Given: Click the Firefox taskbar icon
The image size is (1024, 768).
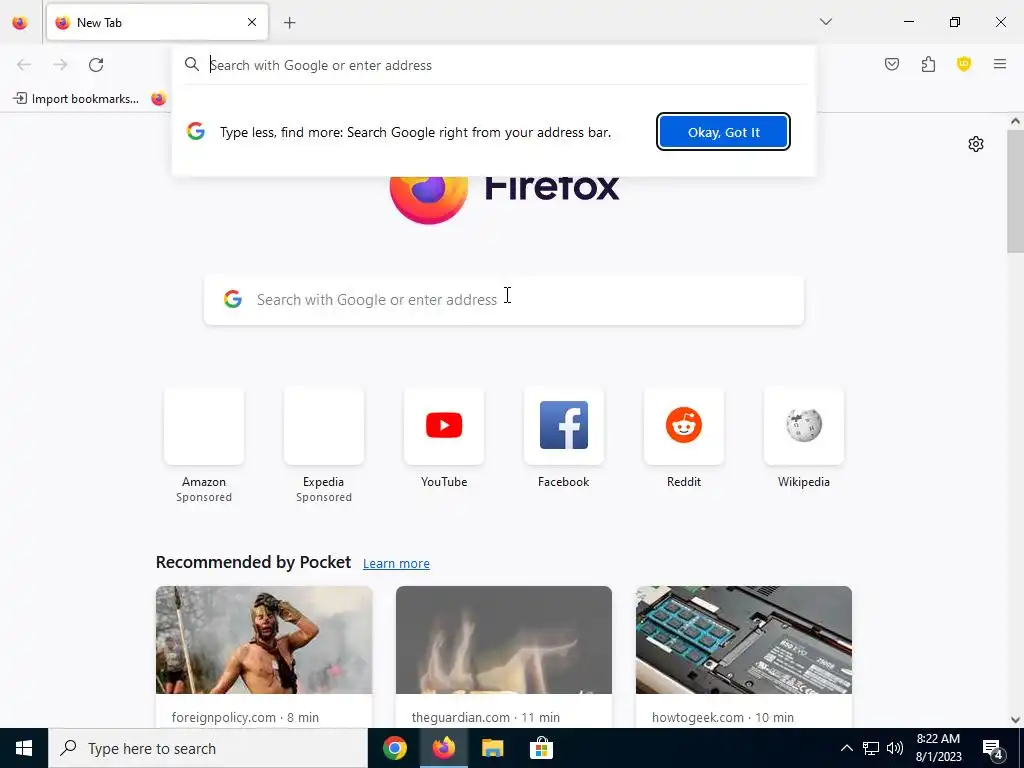Looking at the screenshot, I should coord(443,748).
